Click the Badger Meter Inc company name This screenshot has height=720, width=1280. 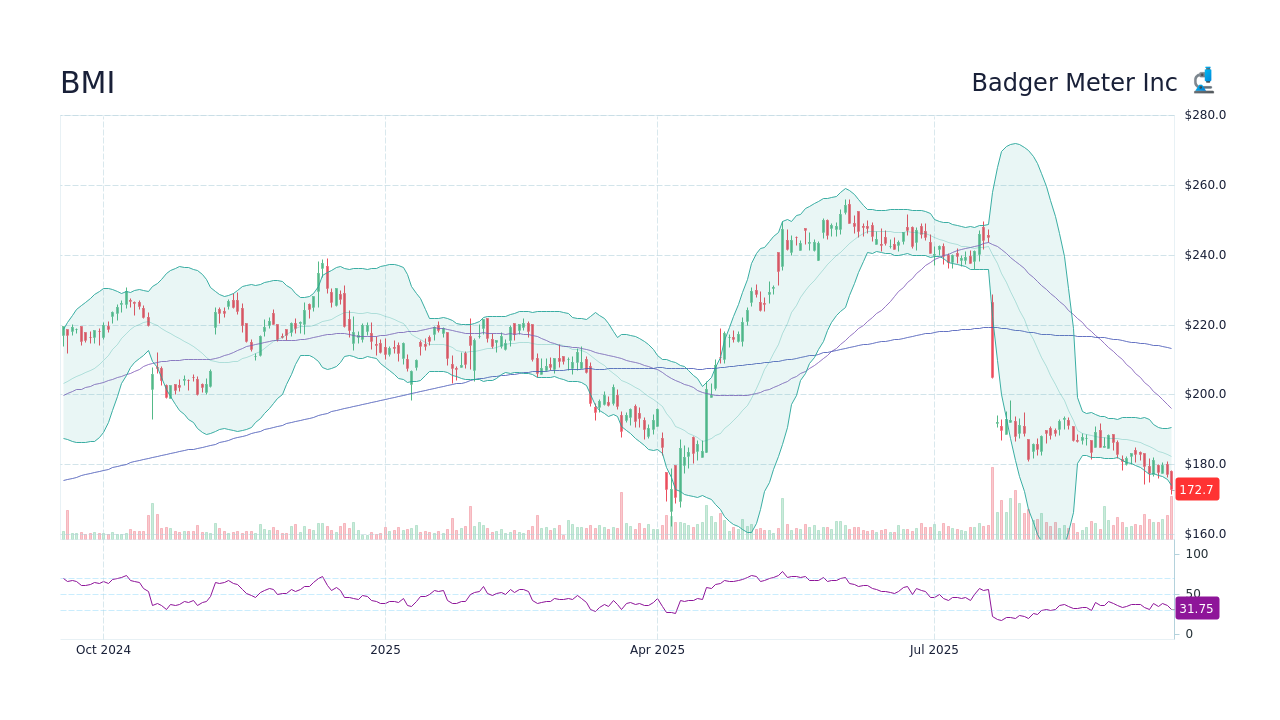pos(1074,83)
